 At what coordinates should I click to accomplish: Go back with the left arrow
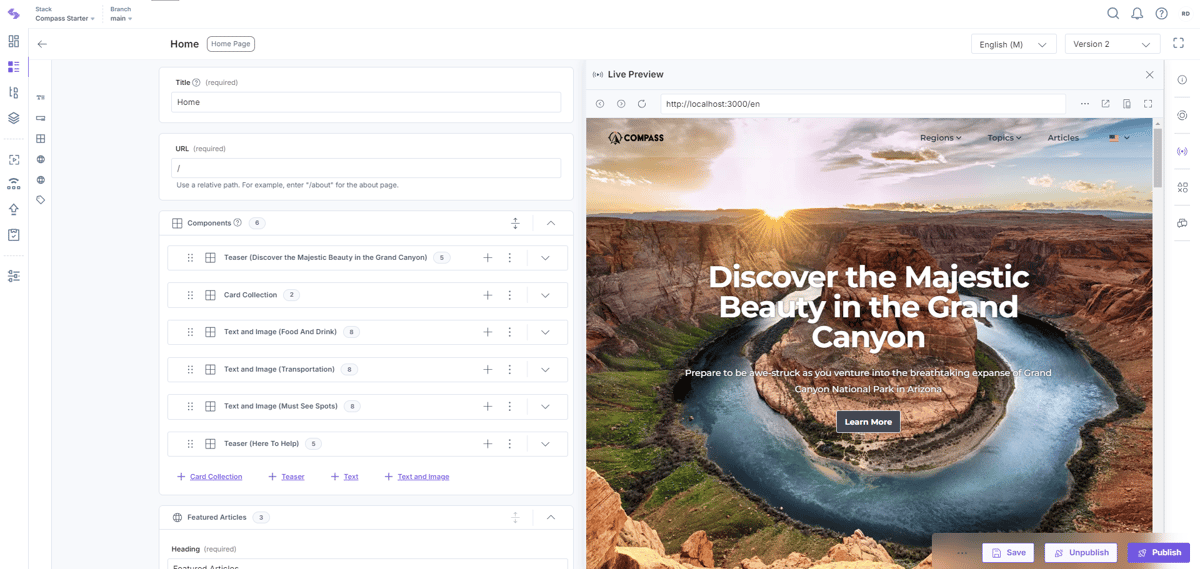pos(42,44)
